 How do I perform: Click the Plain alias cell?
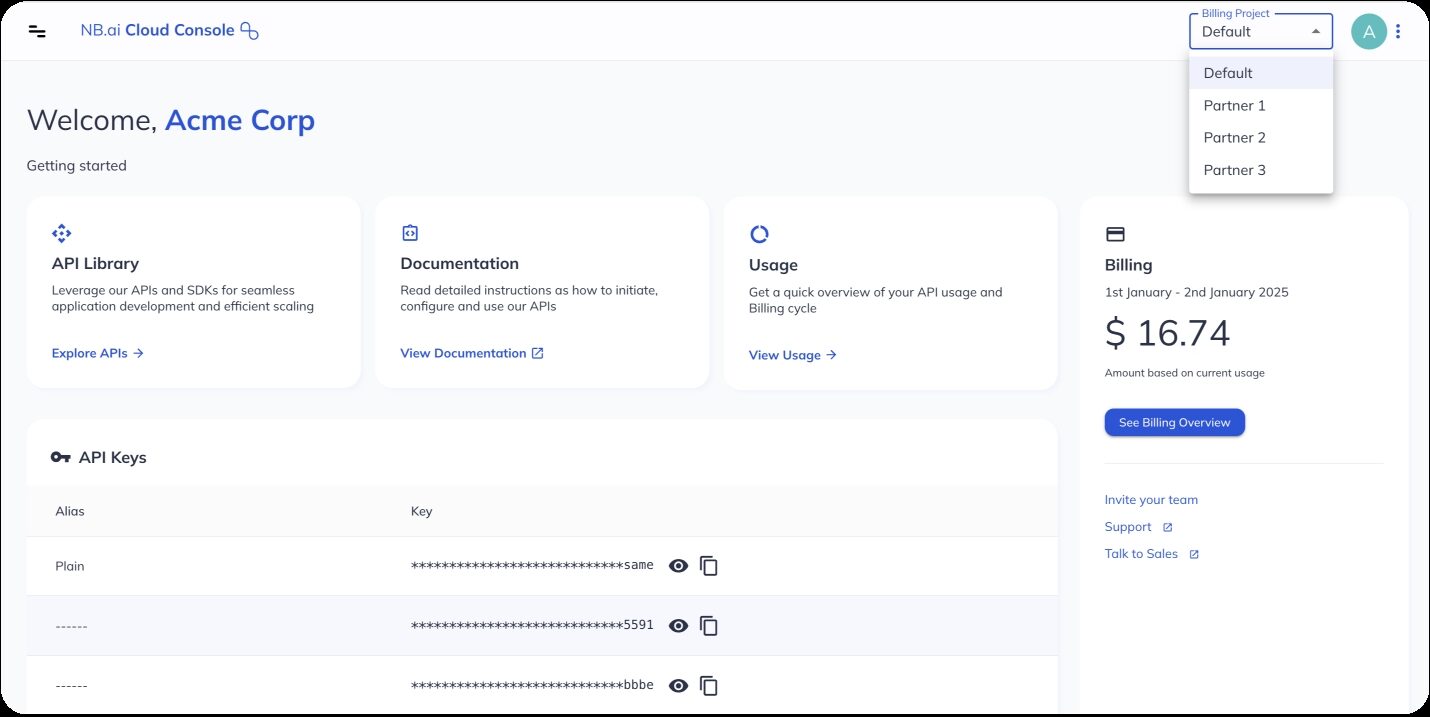tap(70, 566)
